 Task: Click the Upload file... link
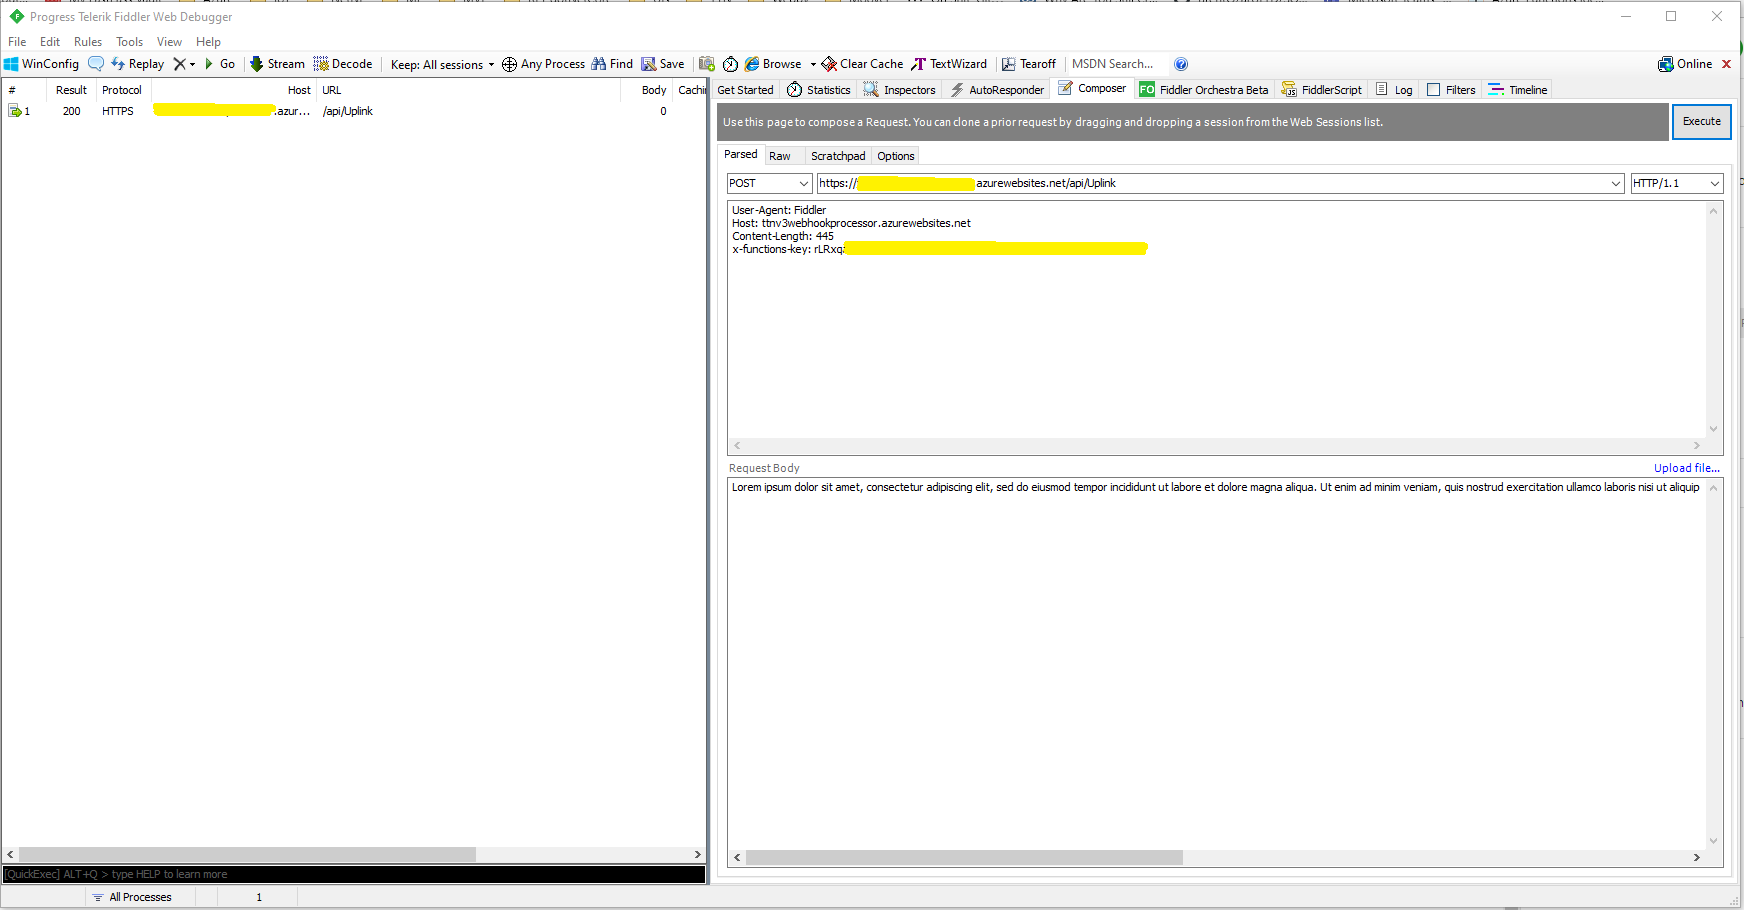click(x=1686, y=468)
